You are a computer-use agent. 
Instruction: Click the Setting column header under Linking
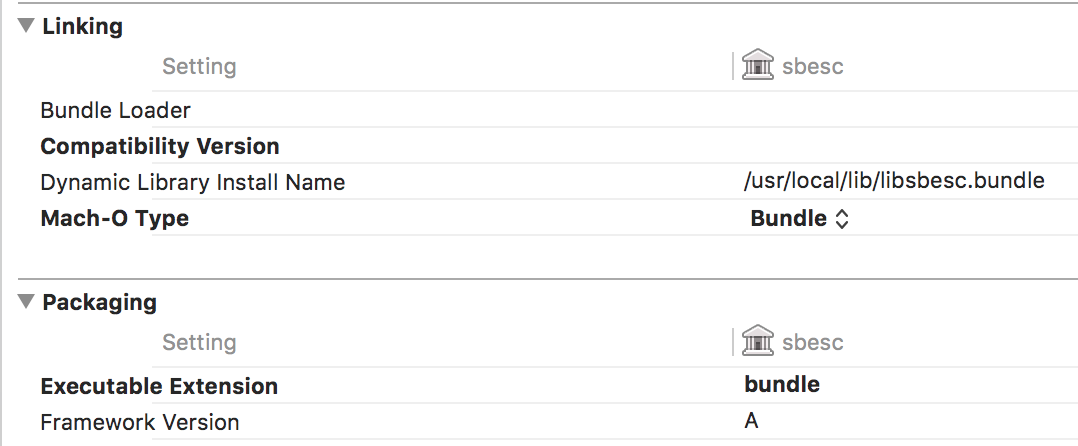coord(199,67)
